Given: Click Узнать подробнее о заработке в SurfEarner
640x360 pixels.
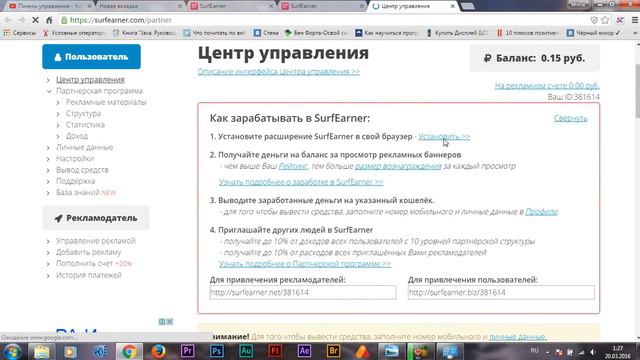Looking at the screenshot, I should pos(301,182).
